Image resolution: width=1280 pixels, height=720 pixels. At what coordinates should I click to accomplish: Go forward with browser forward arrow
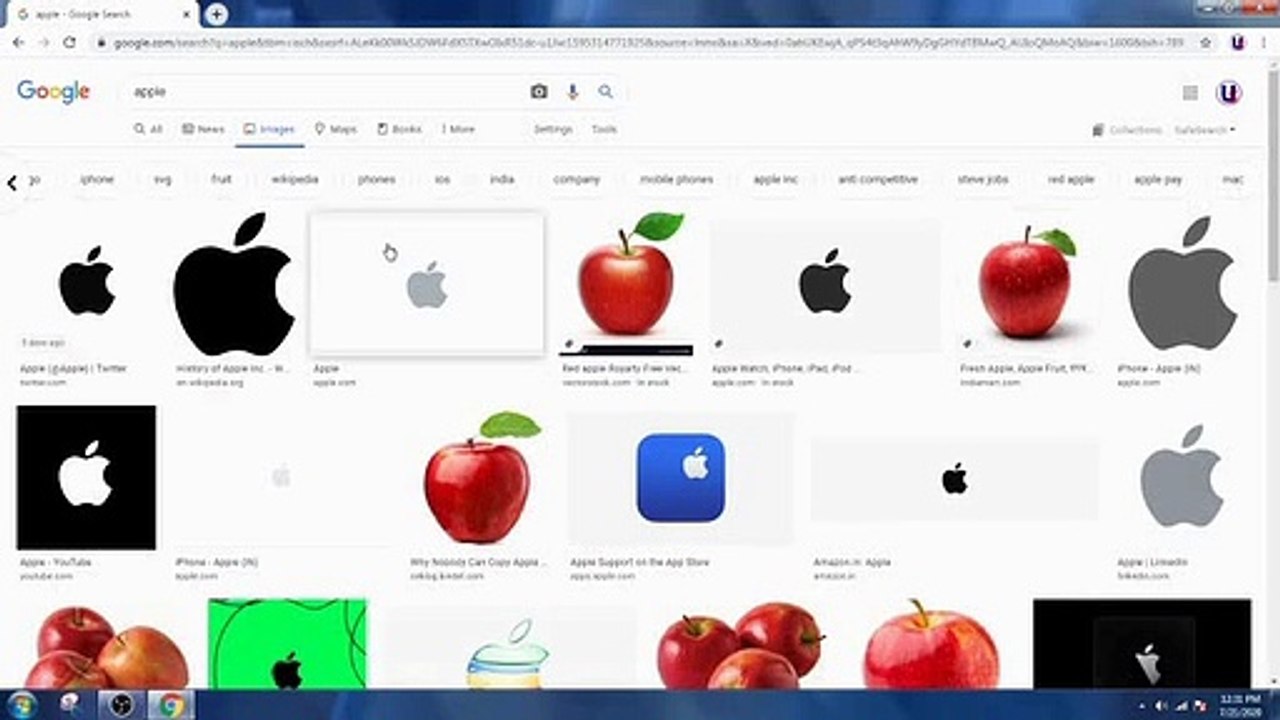coord(44,43)
